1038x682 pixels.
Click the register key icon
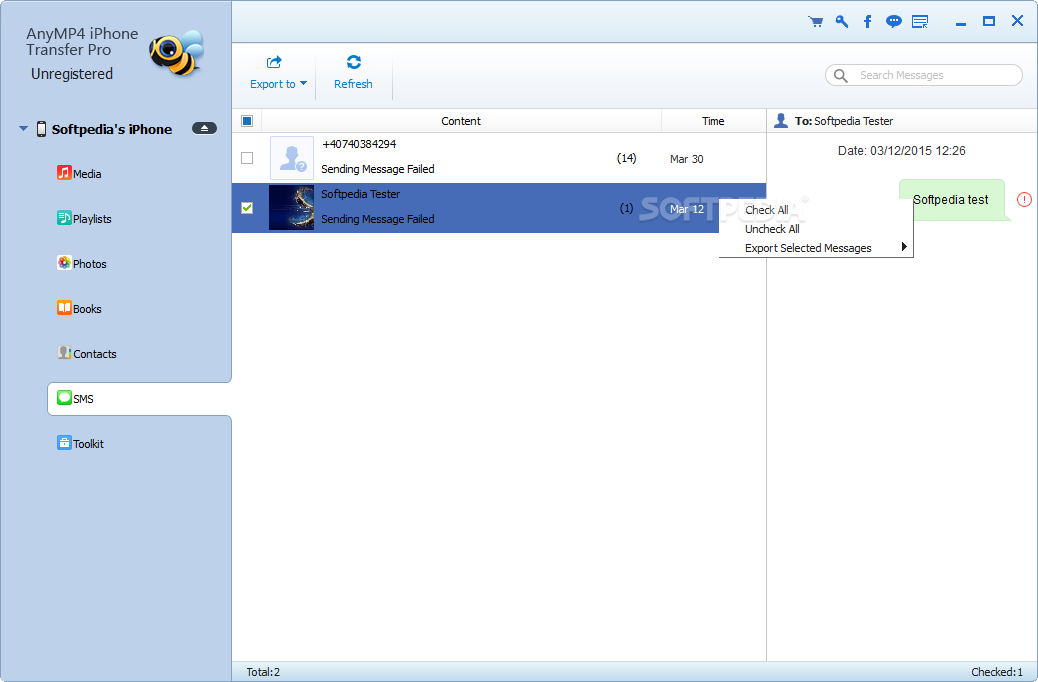click(x=841, y=22)
